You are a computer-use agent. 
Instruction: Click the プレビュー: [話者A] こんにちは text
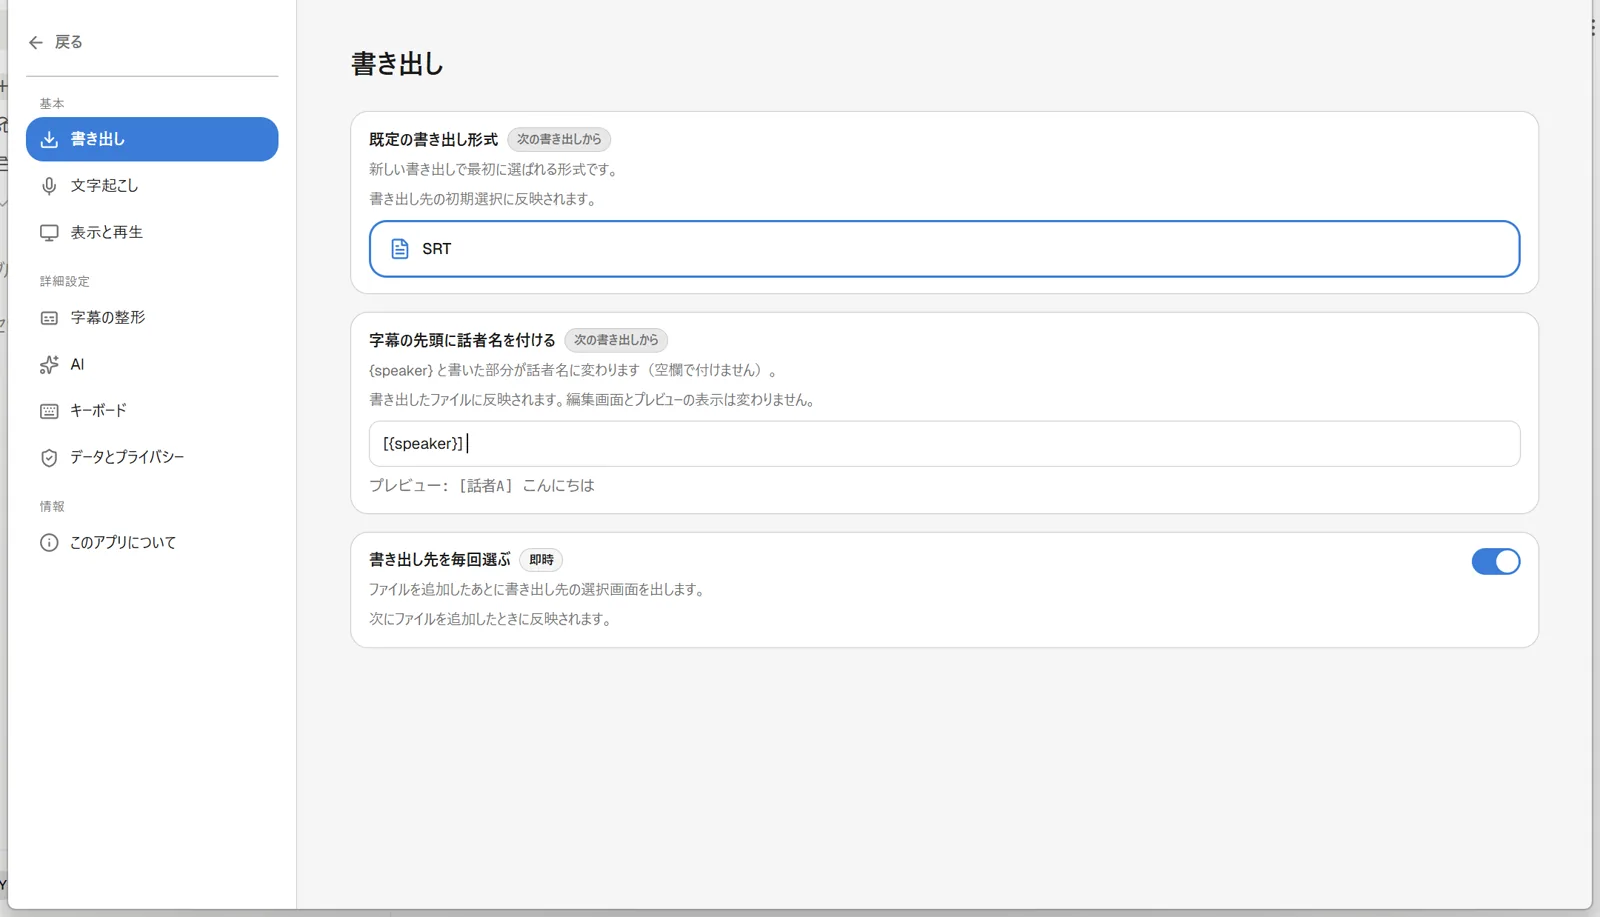pyautogui.click(x=482, y=486)
